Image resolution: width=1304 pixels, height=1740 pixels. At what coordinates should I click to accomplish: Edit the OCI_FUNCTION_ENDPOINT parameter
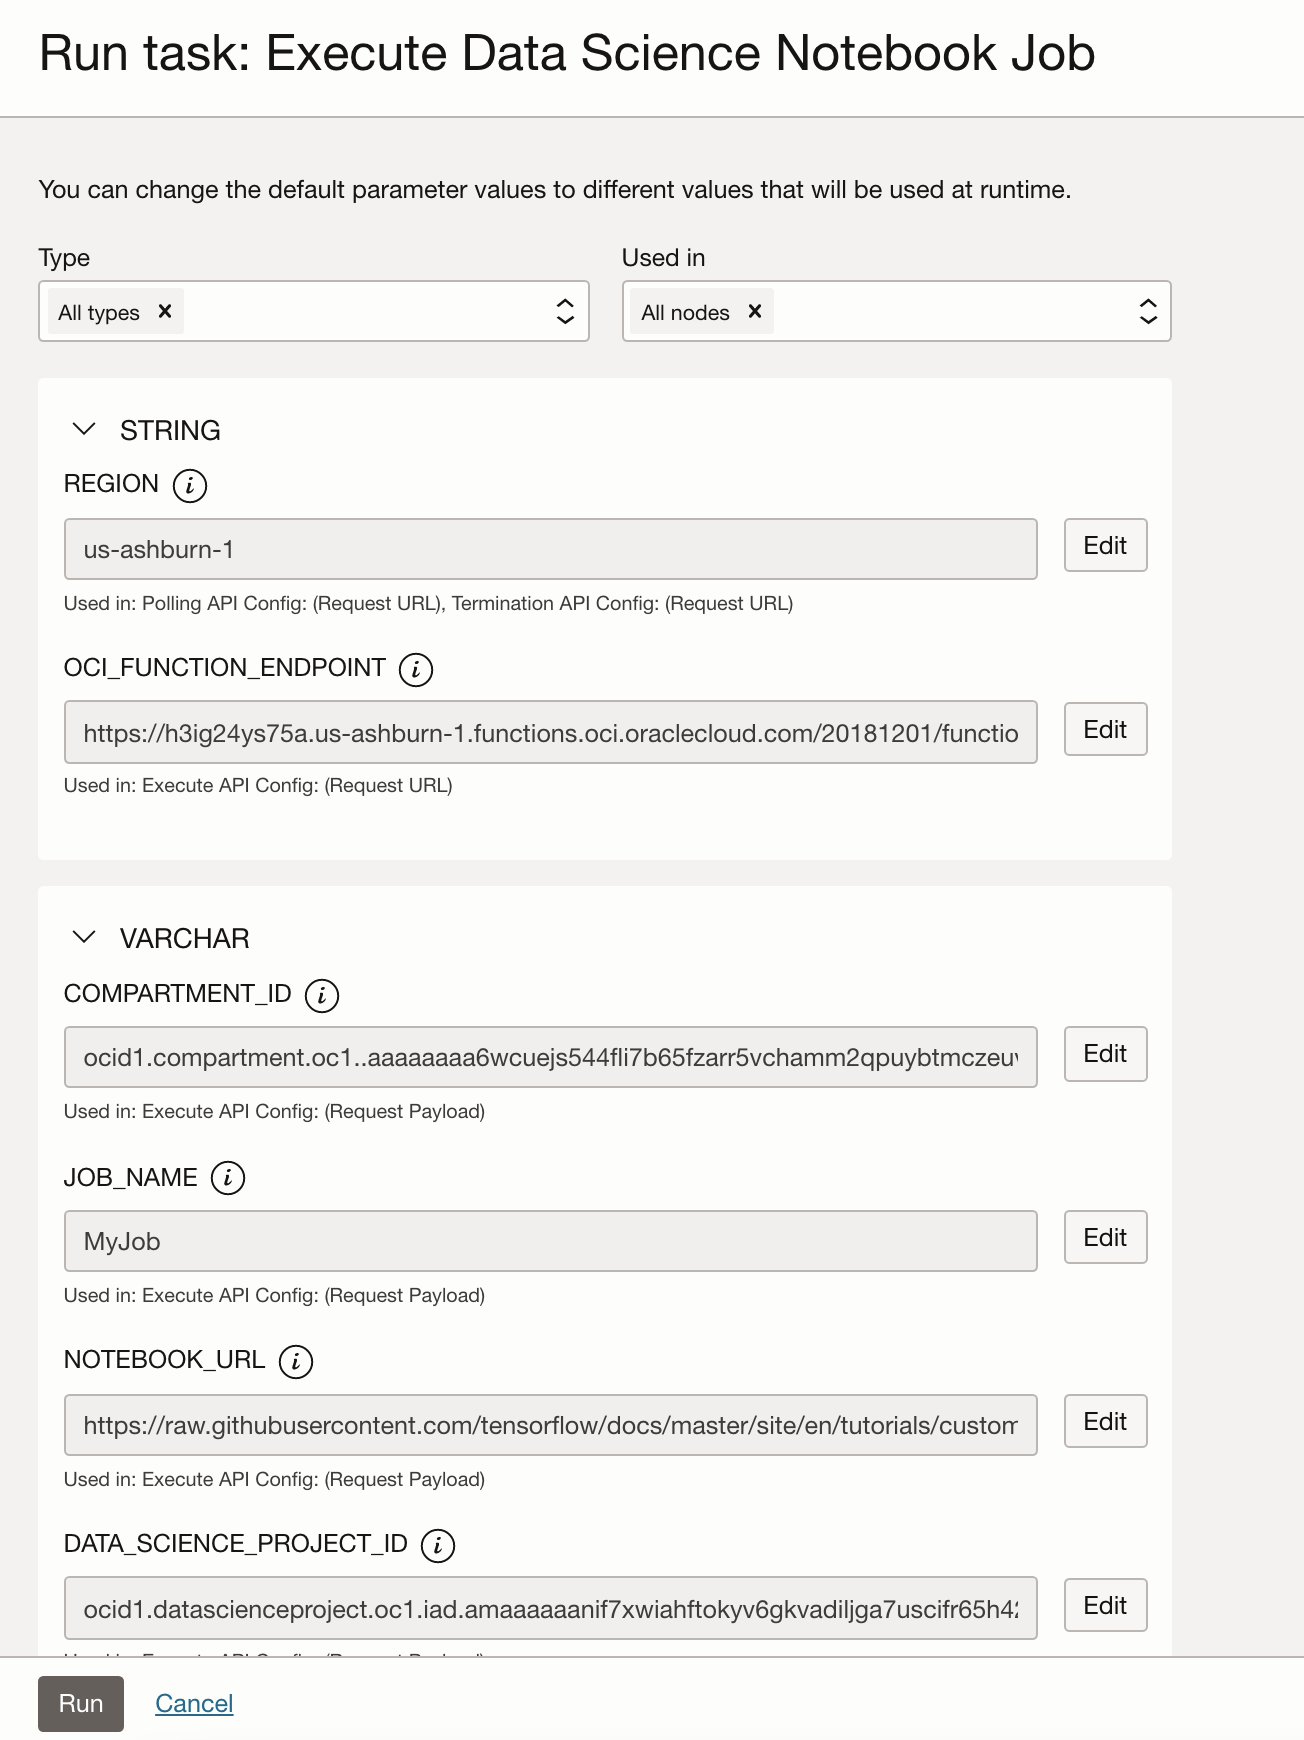pos(1105,730)
